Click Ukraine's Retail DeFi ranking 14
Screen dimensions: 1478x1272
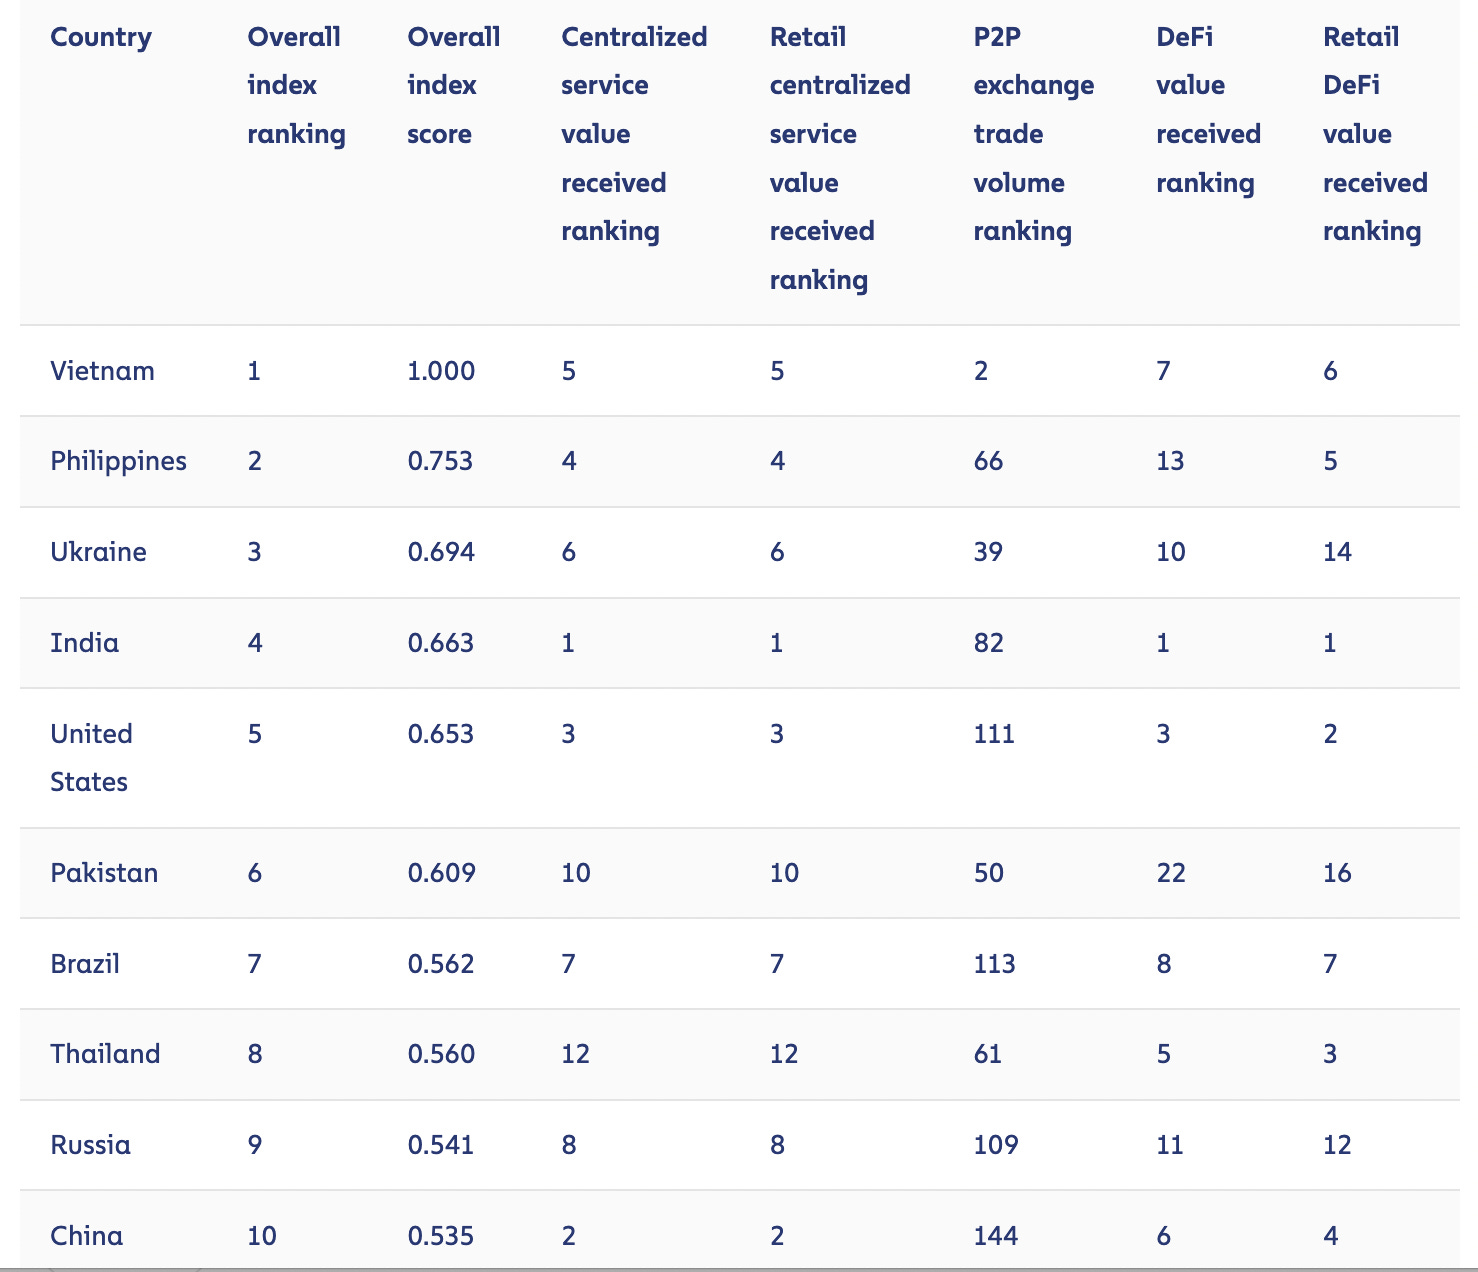point(1337,552)
